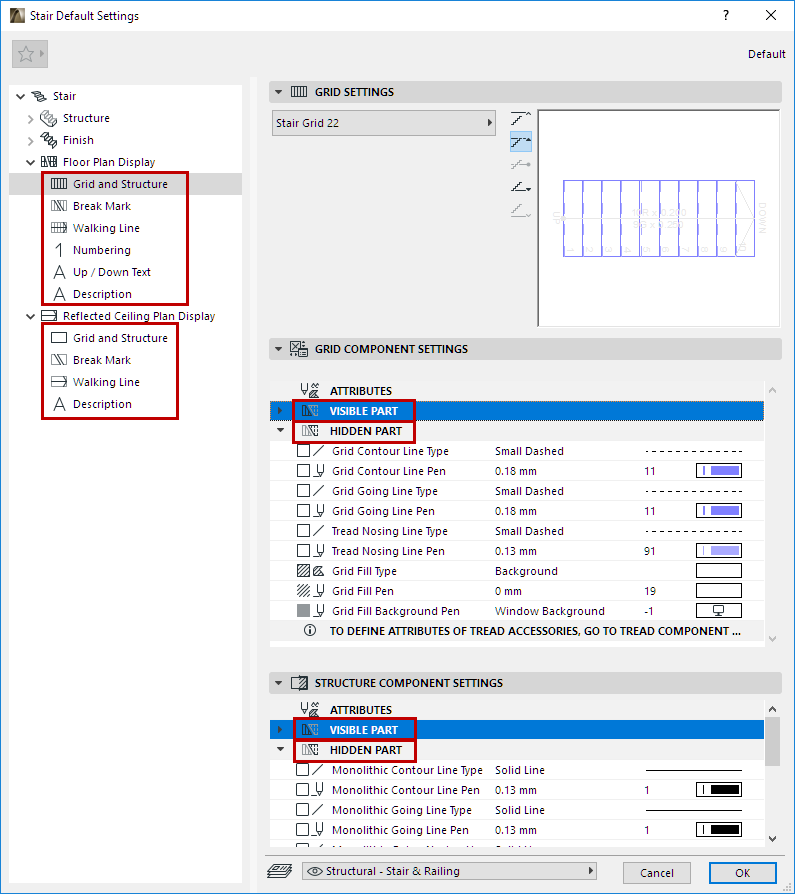Select Grid and Structure under Floor Plan Display
The height and width of the screenshot is (894, 795).
[120, 184]
